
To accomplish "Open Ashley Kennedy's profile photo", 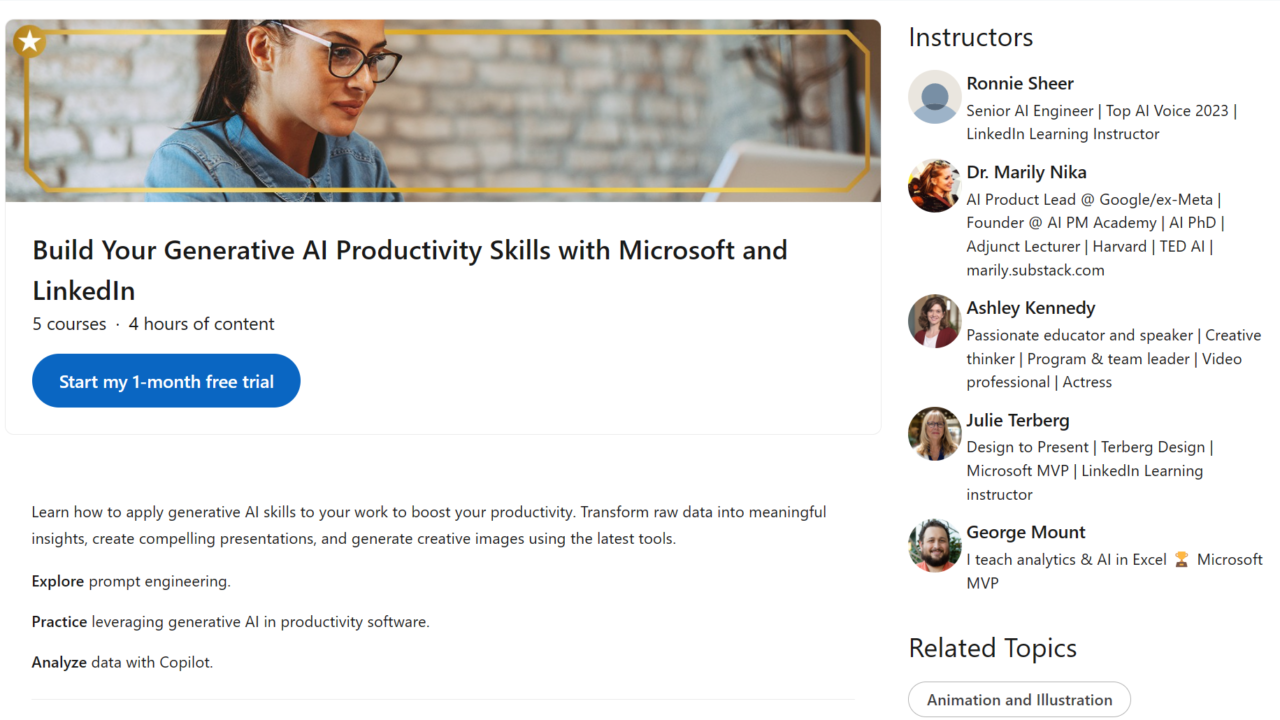I will (x=934, y=321).
